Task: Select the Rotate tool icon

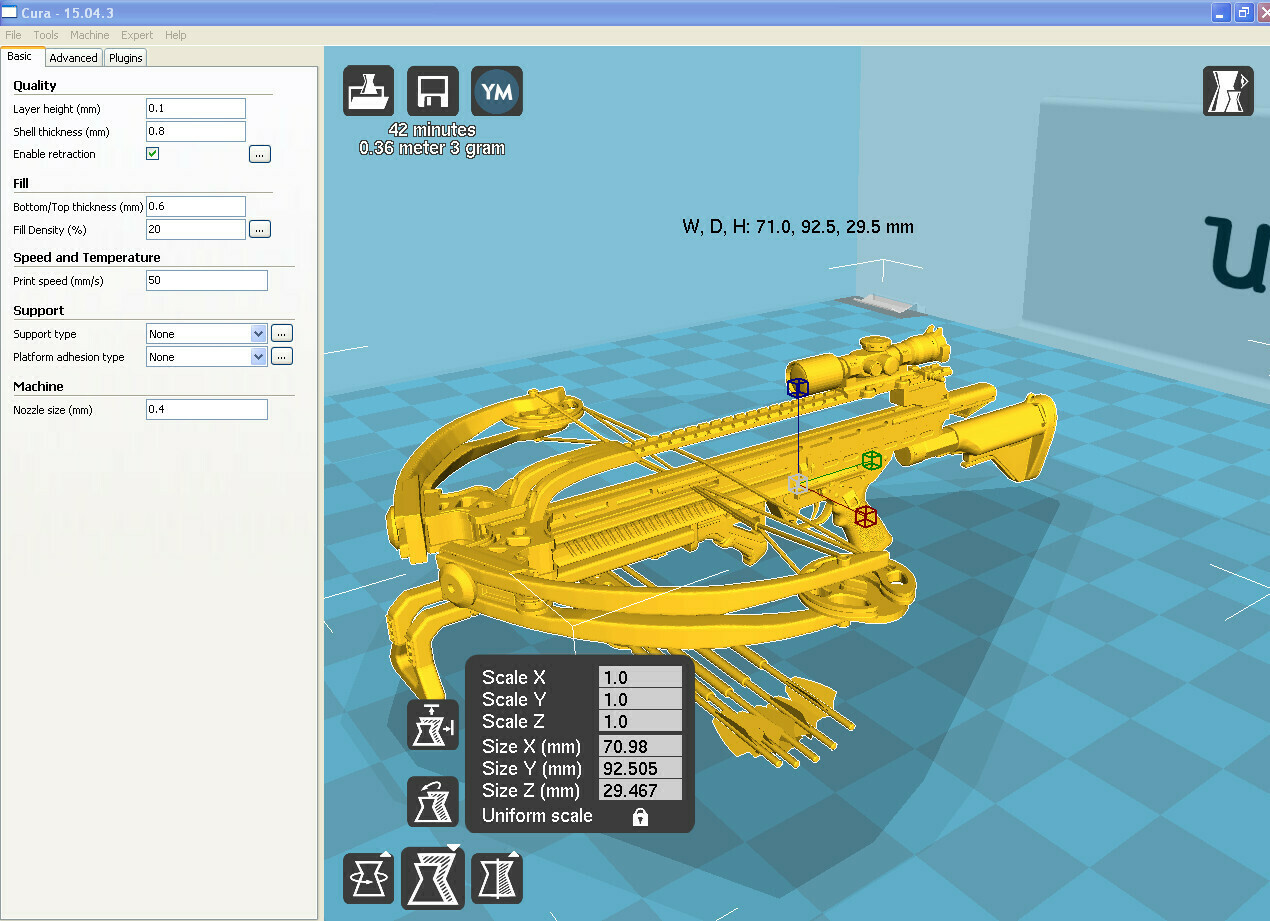Action: (368, 877)
